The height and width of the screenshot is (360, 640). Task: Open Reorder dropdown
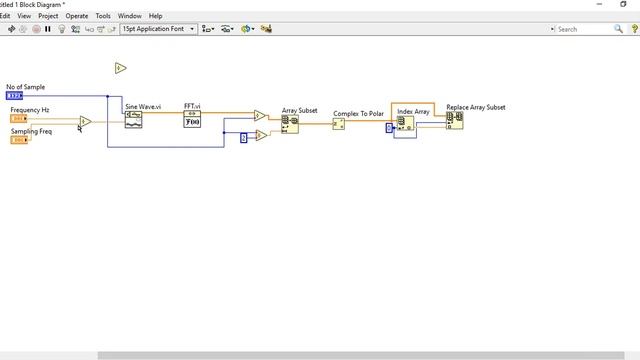248,29
